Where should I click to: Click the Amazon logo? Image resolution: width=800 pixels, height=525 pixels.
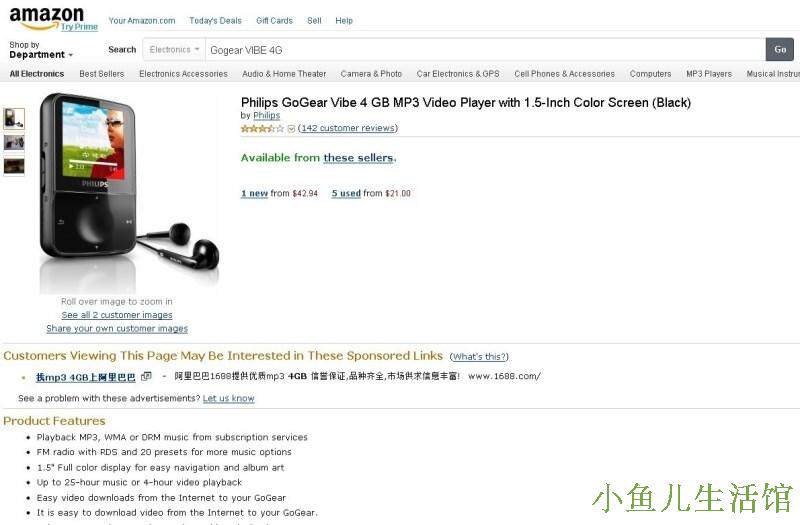pos(45,17)
